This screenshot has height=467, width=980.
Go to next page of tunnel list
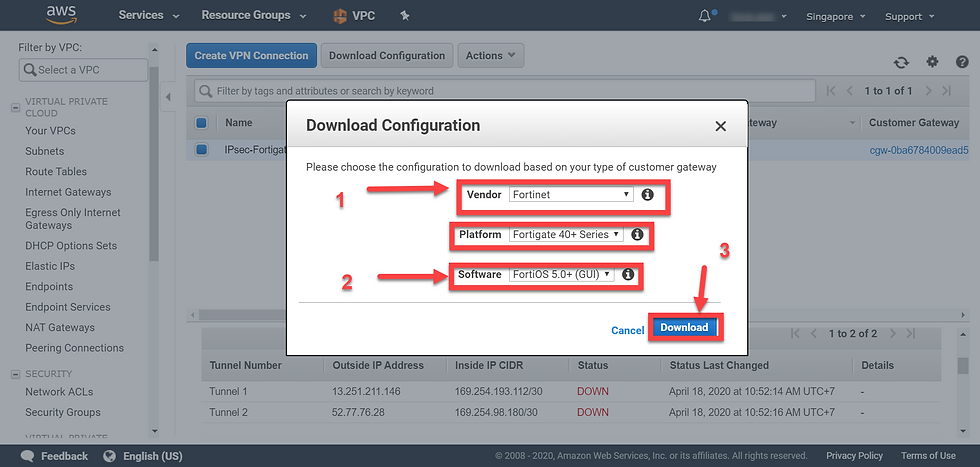892,333
